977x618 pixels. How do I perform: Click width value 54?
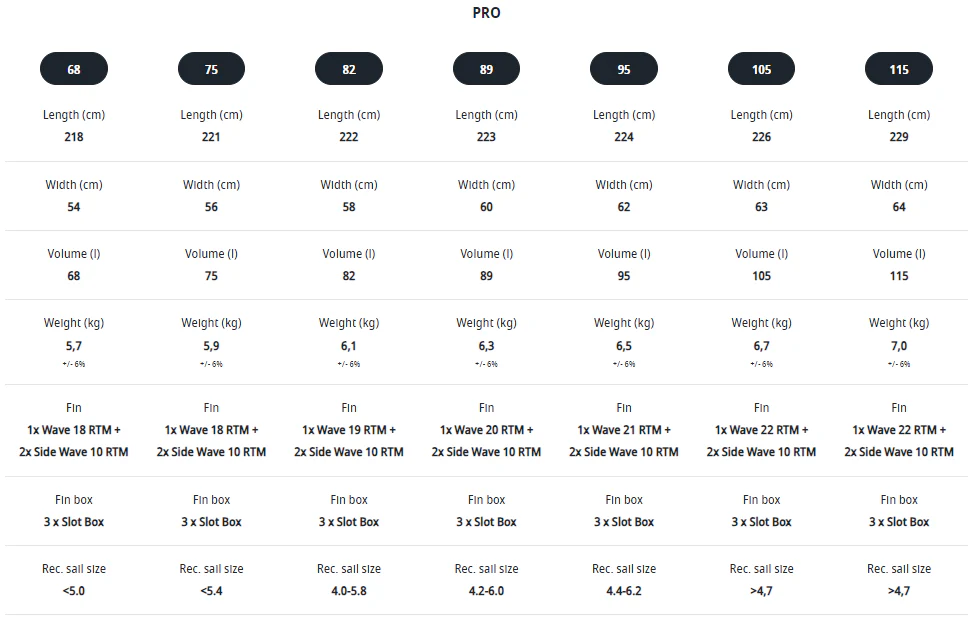pos(74,207)
